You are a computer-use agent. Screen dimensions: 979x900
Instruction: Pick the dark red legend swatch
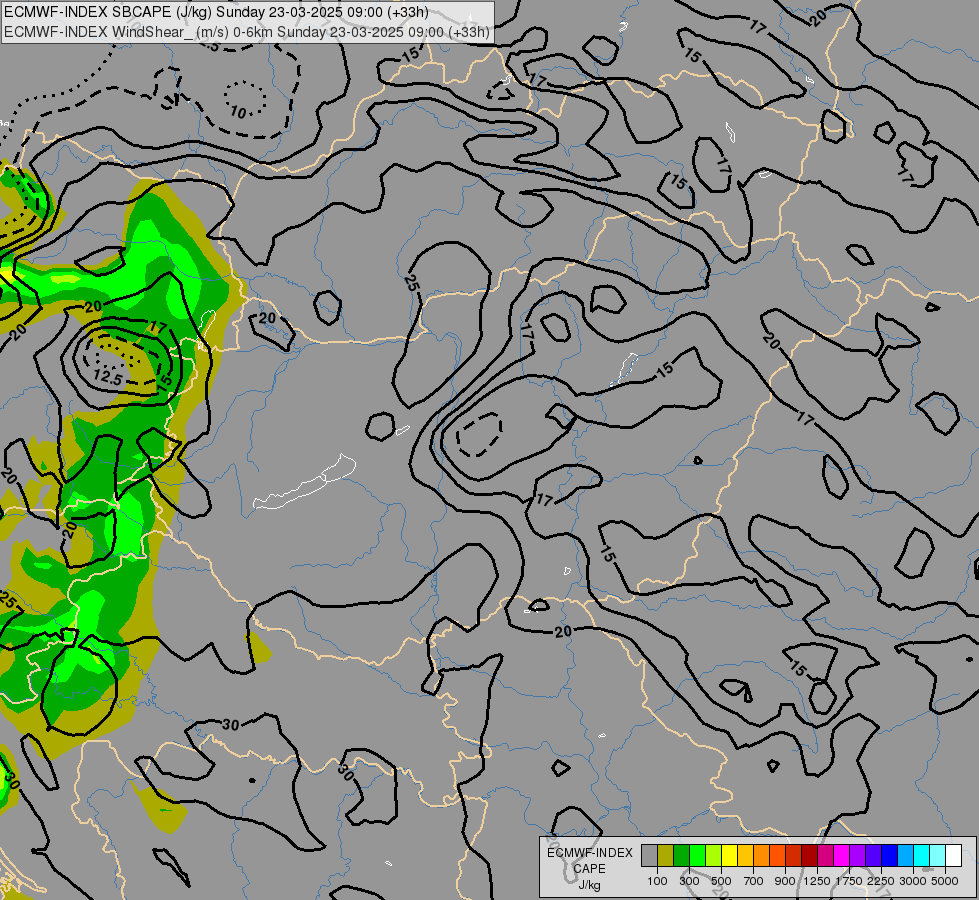coord(809,855)
